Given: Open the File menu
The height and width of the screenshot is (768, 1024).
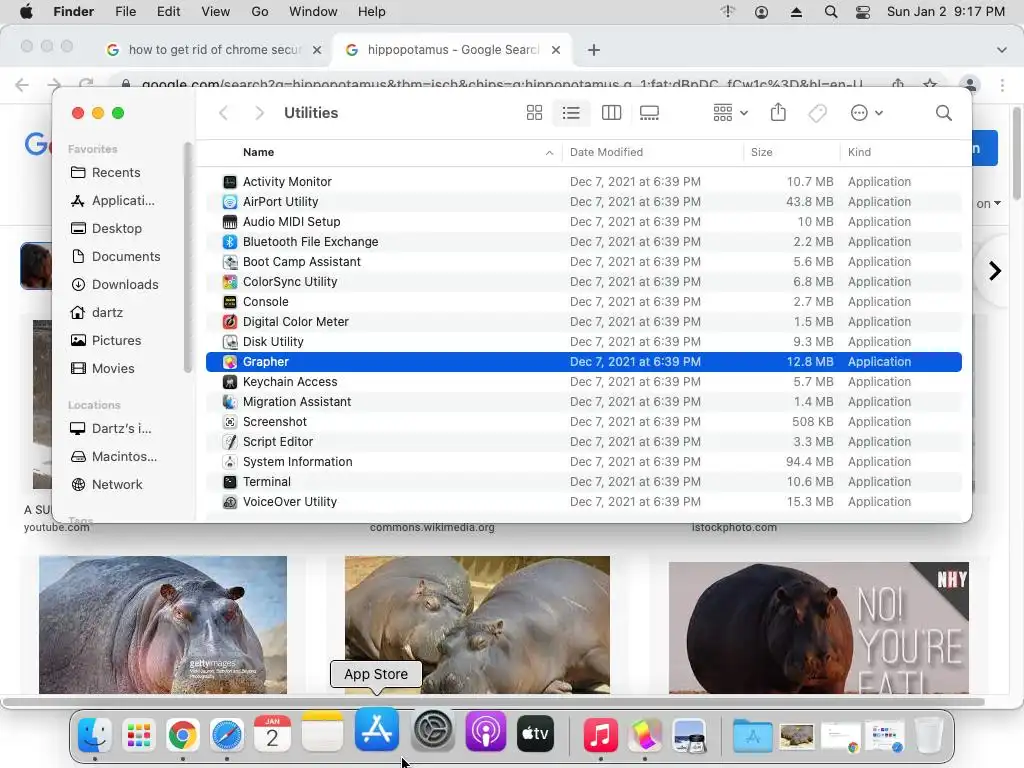Looking at the screenshot, I should click(125, 12).
